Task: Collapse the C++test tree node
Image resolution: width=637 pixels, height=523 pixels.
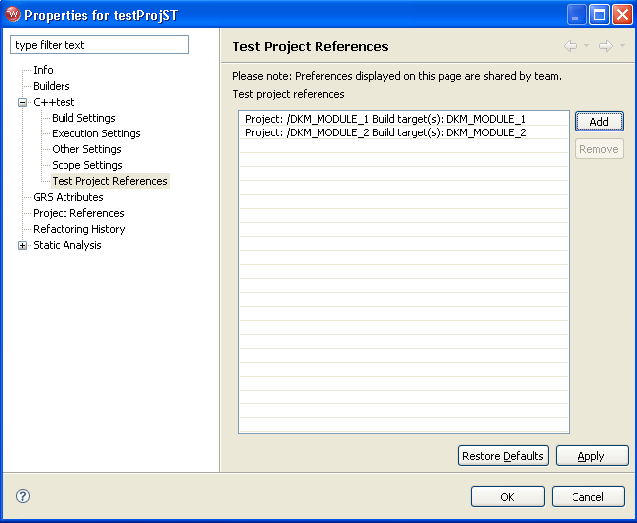Action: [x=23, y=102]
